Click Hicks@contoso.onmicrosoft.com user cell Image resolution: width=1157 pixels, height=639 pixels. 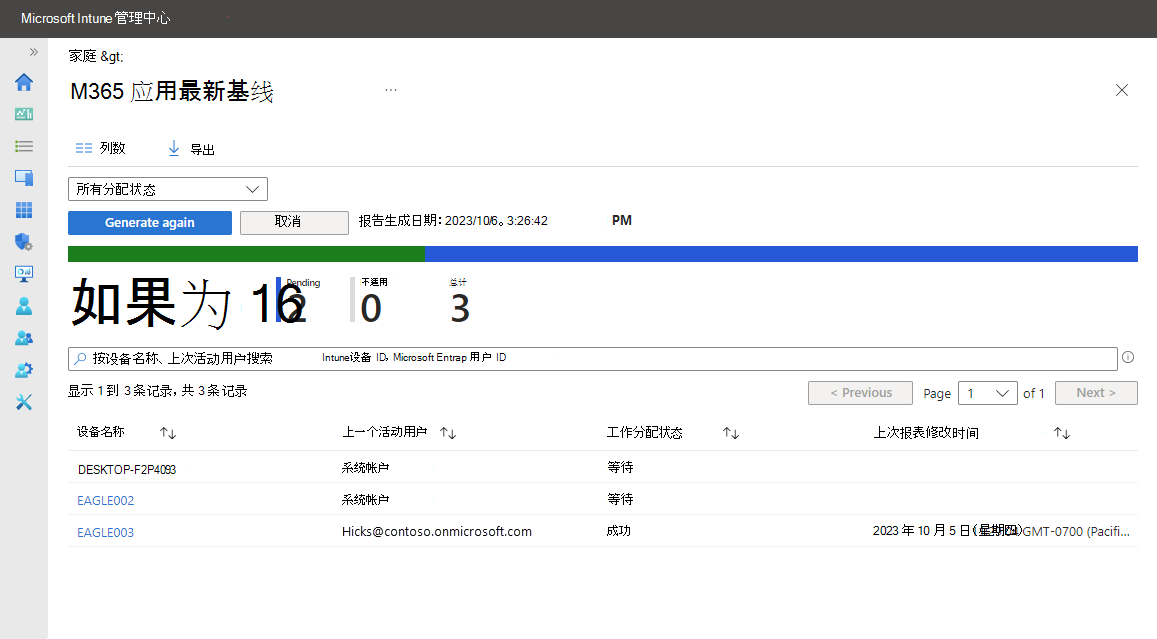click(437, 531)
